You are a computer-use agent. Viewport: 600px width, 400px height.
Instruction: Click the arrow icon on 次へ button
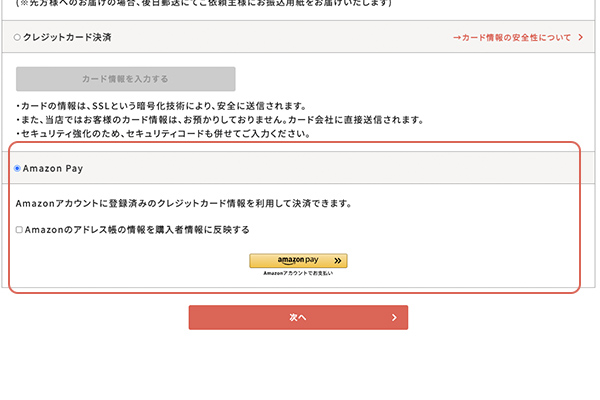pyautogui.click(x=395, y=318)
